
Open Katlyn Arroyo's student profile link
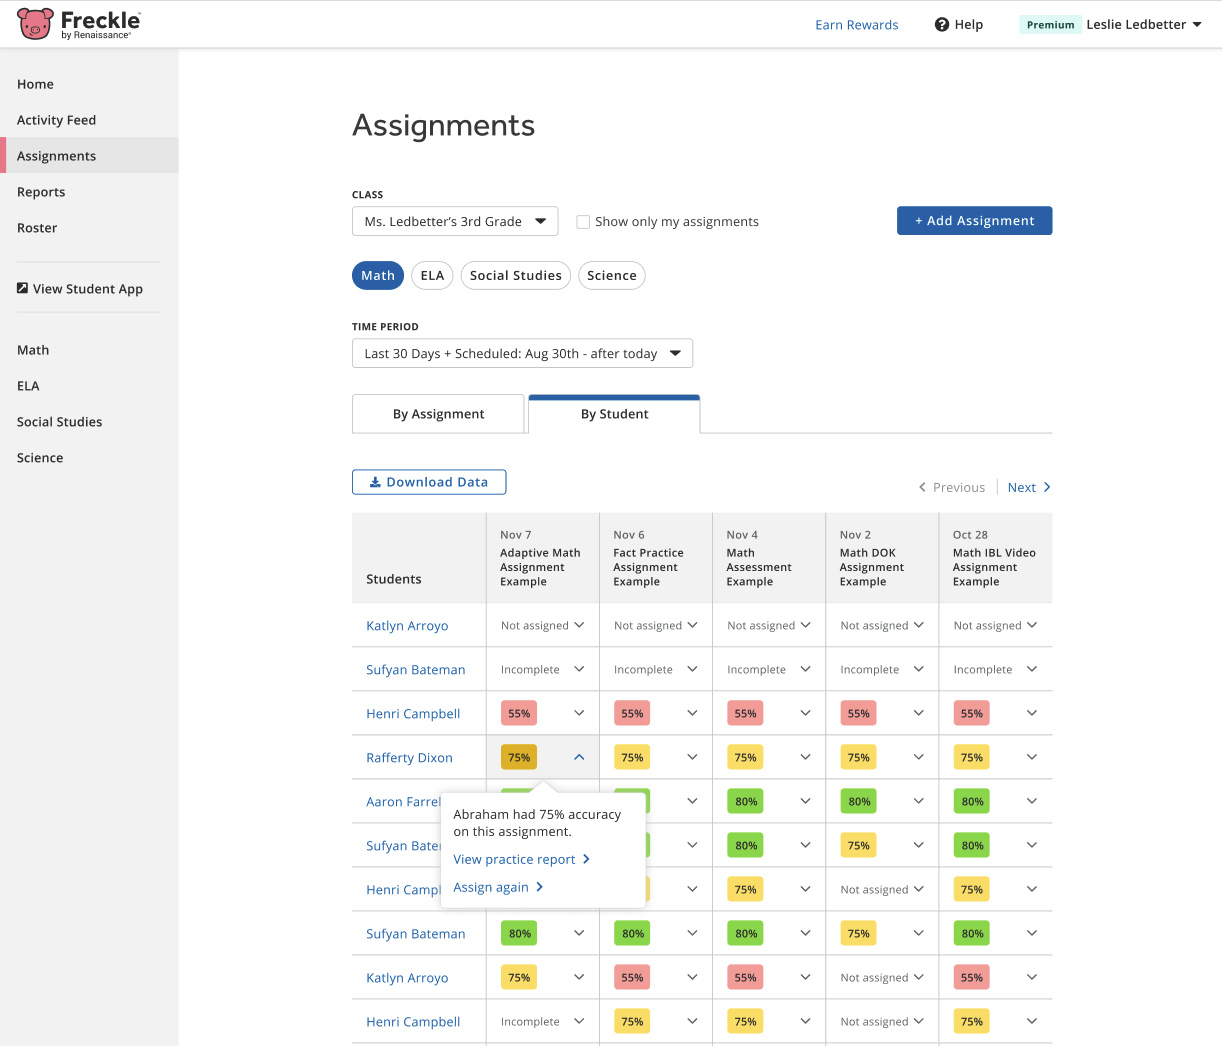pyautogui.click(x=407, y=625)
